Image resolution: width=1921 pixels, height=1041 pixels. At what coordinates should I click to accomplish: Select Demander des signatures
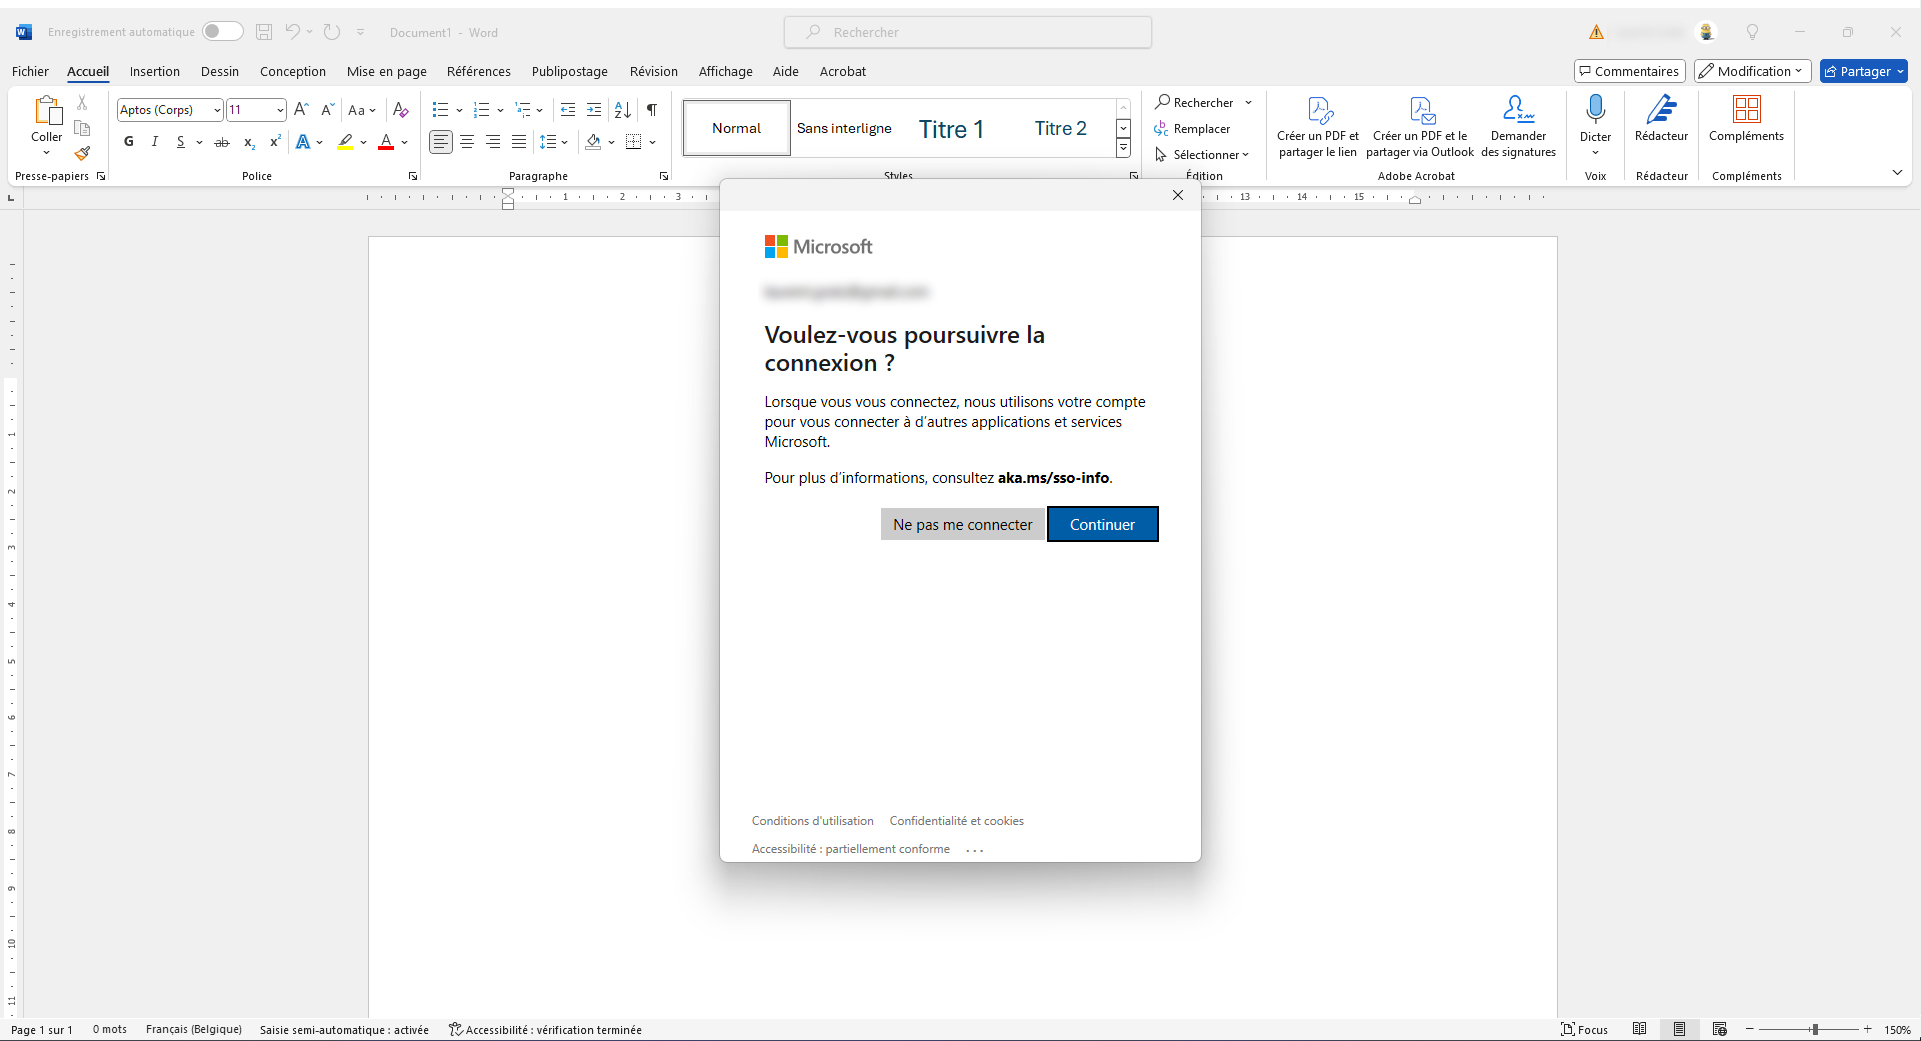click(1518, 125)
